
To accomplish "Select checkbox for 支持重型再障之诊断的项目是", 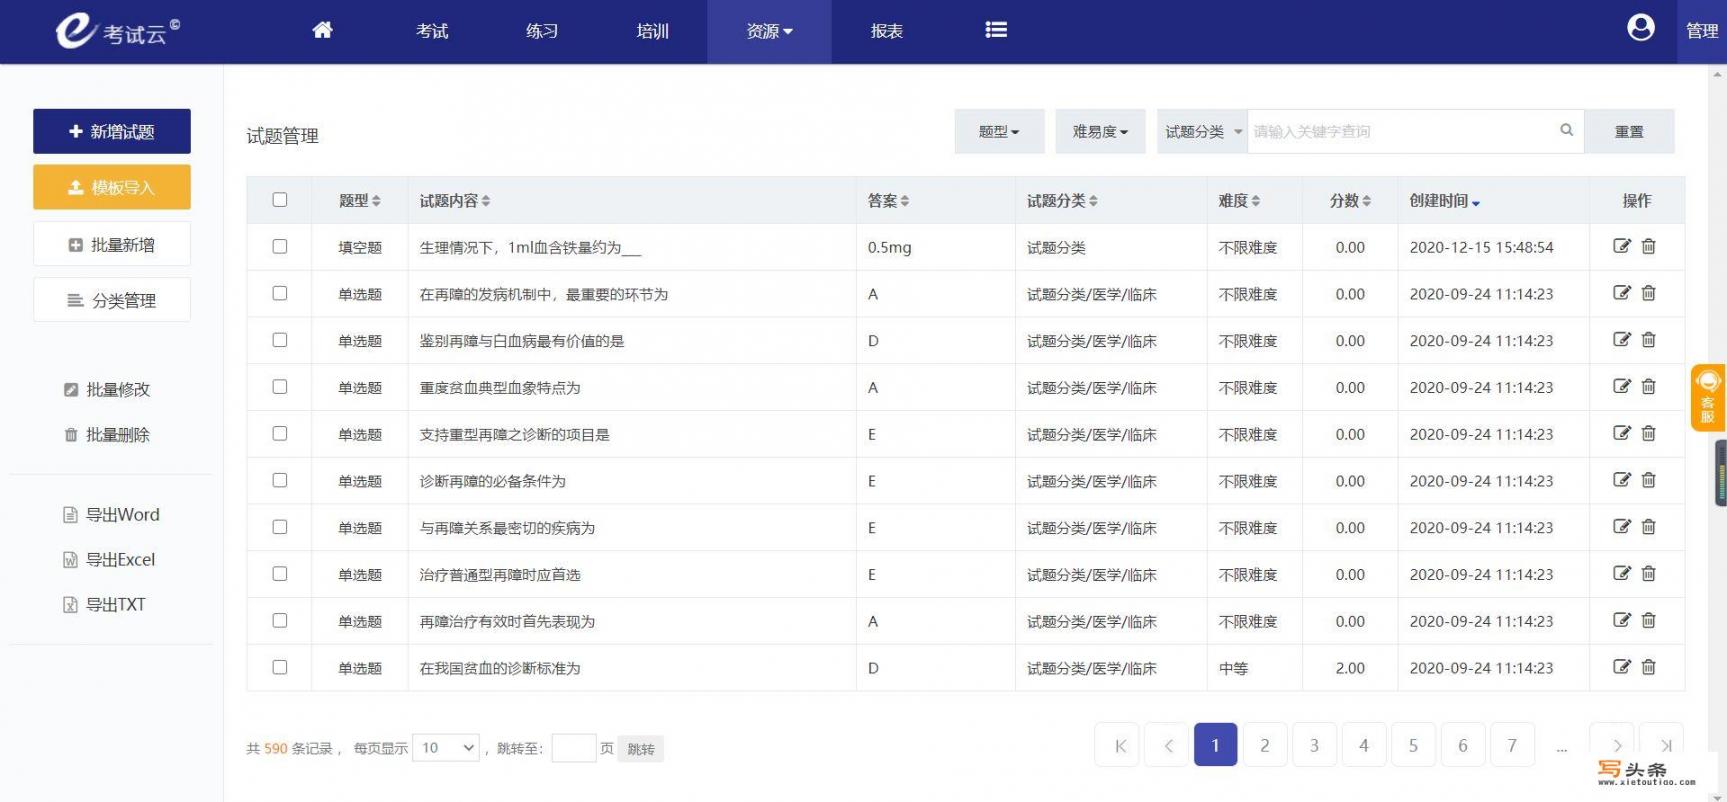I will tap(280, 433).
